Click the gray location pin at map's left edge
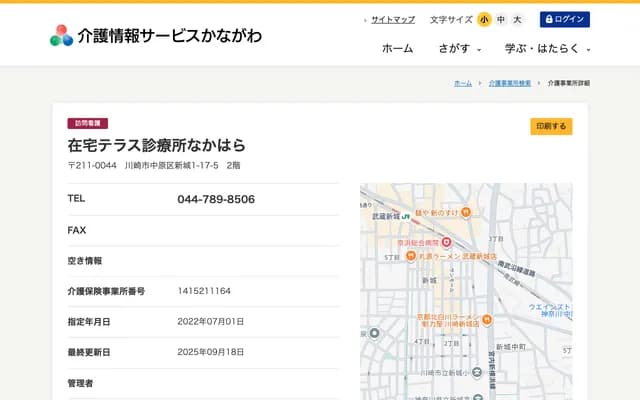Screen dimensions: 640x400 (374, 333)
